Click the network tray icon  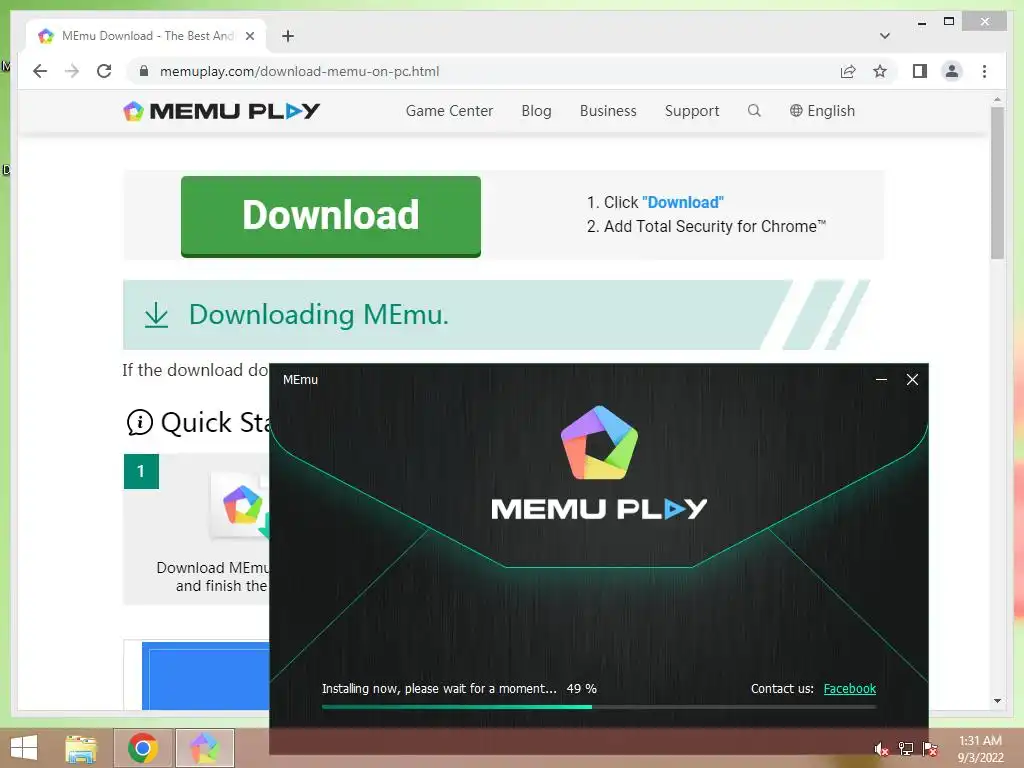(905, 749)
